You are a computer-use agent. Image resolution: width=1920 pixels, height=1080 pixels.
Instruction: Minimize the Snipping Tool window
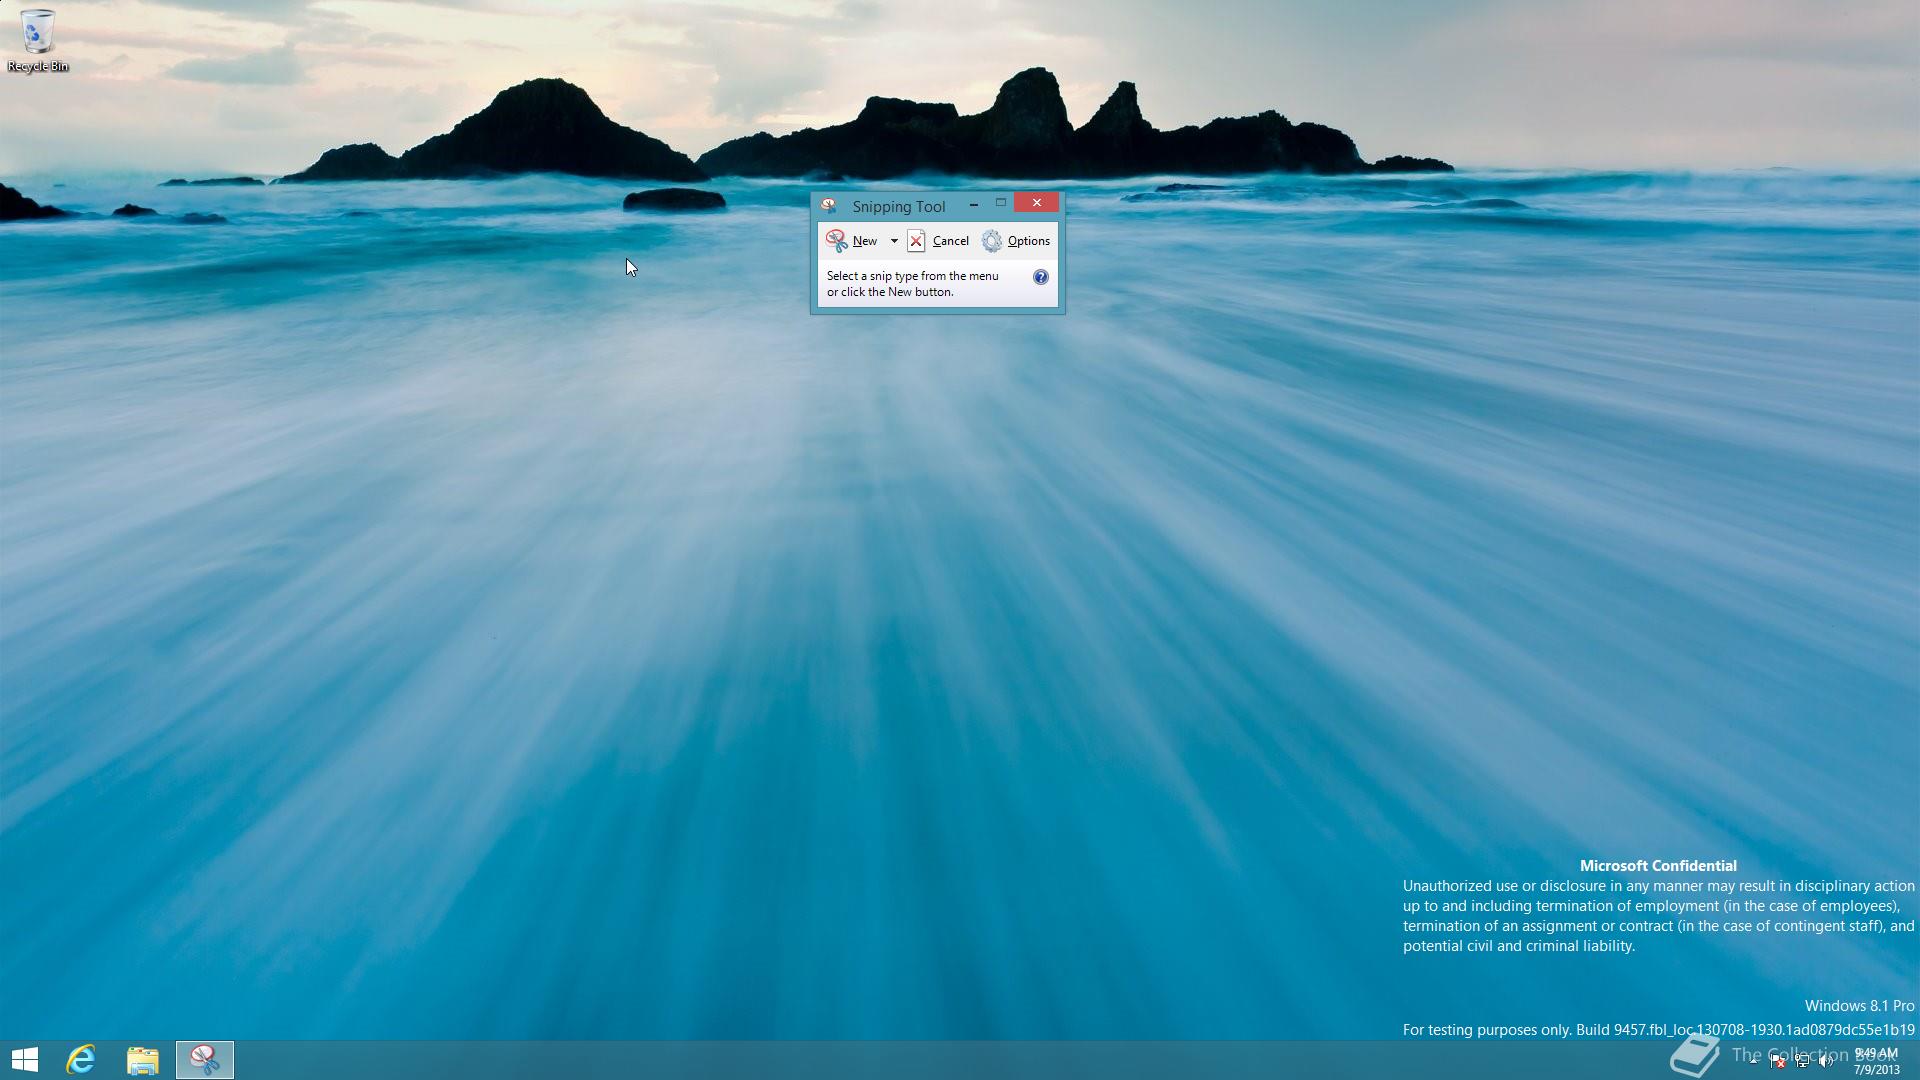[x=973, y=204]
